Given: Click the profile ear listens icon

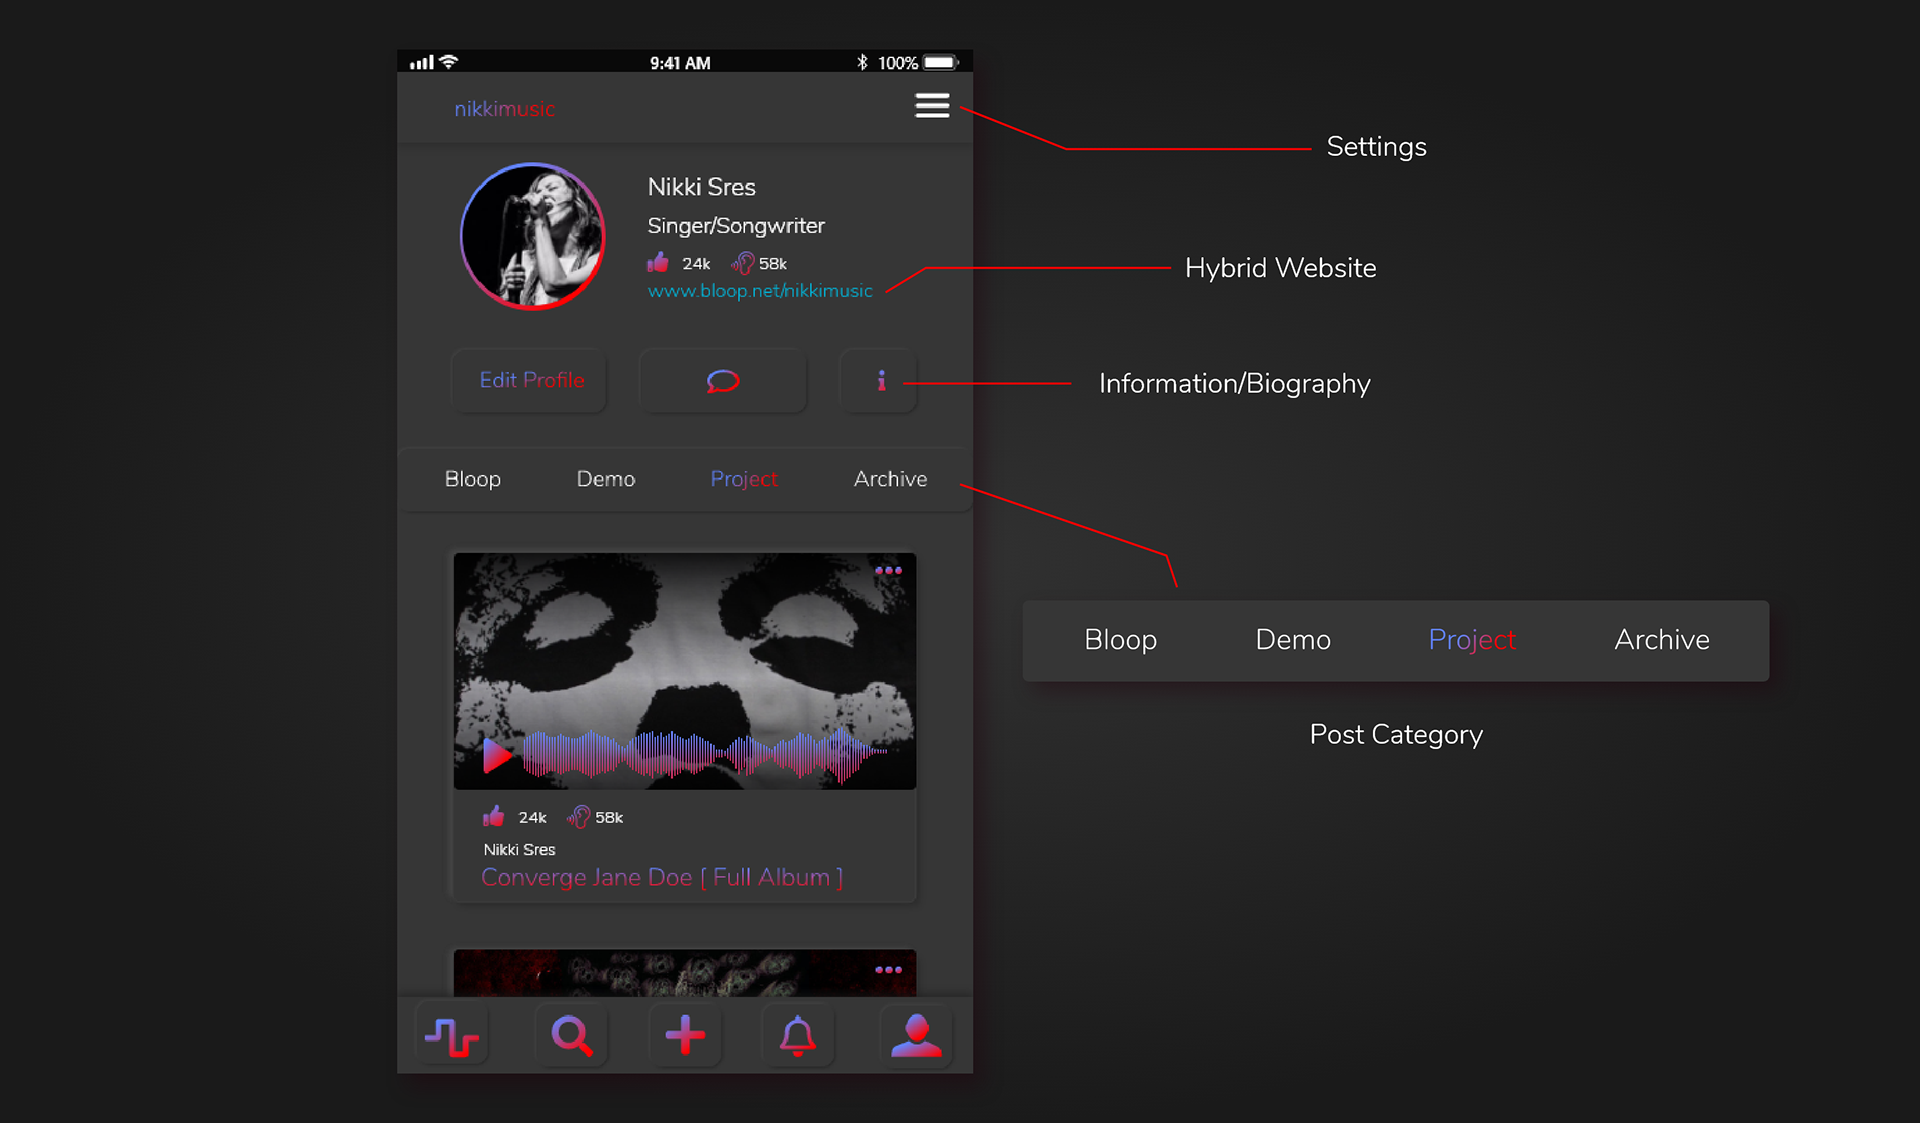Looking at the screenshot, I should click(x=742, y=263).
